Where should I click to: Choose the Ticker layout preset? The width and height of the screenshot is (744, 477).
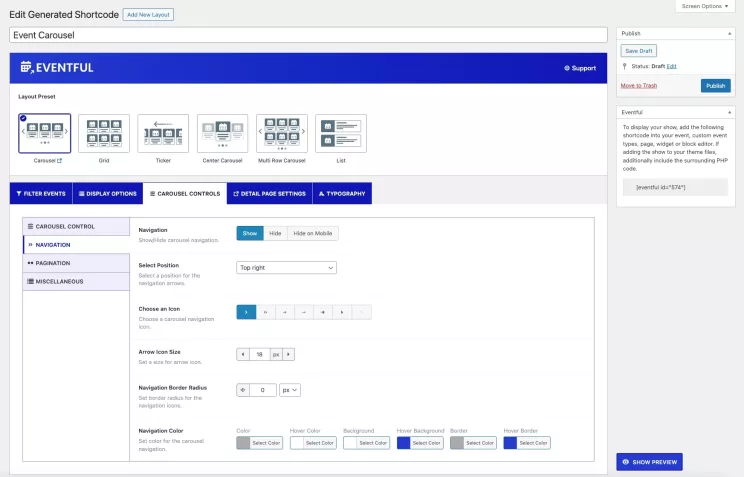pyautogui.click(x=162, y=134)
